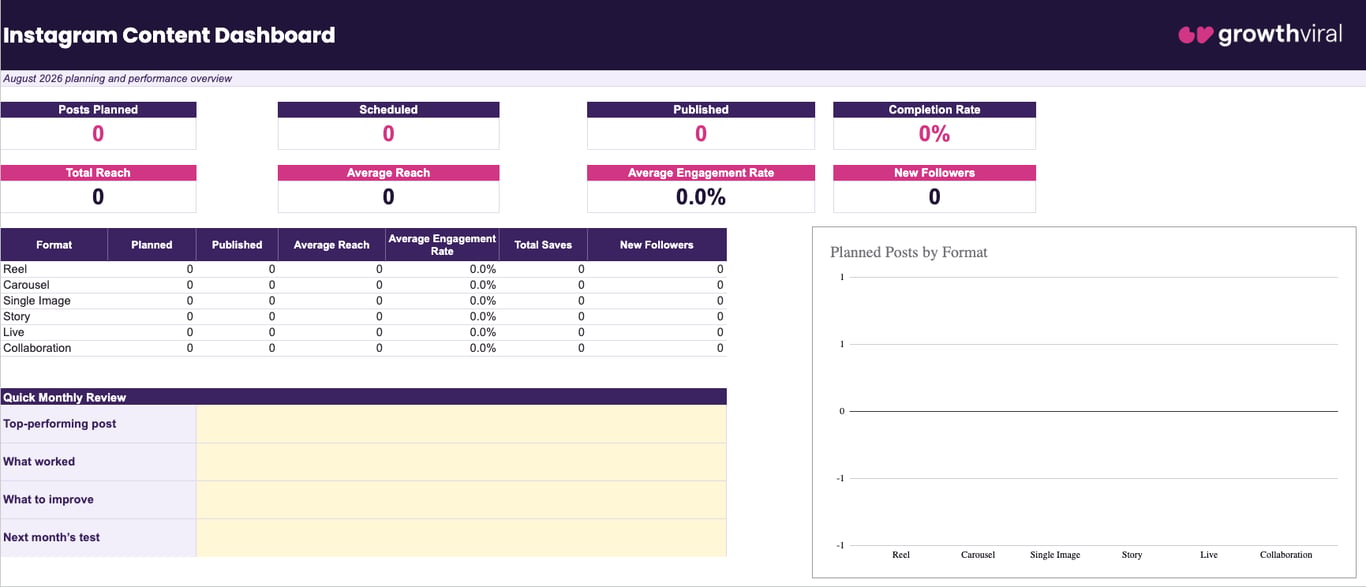Select the Completion Rate percentage cell
This screenshot has width=1366, height=587.
[934, 134]
